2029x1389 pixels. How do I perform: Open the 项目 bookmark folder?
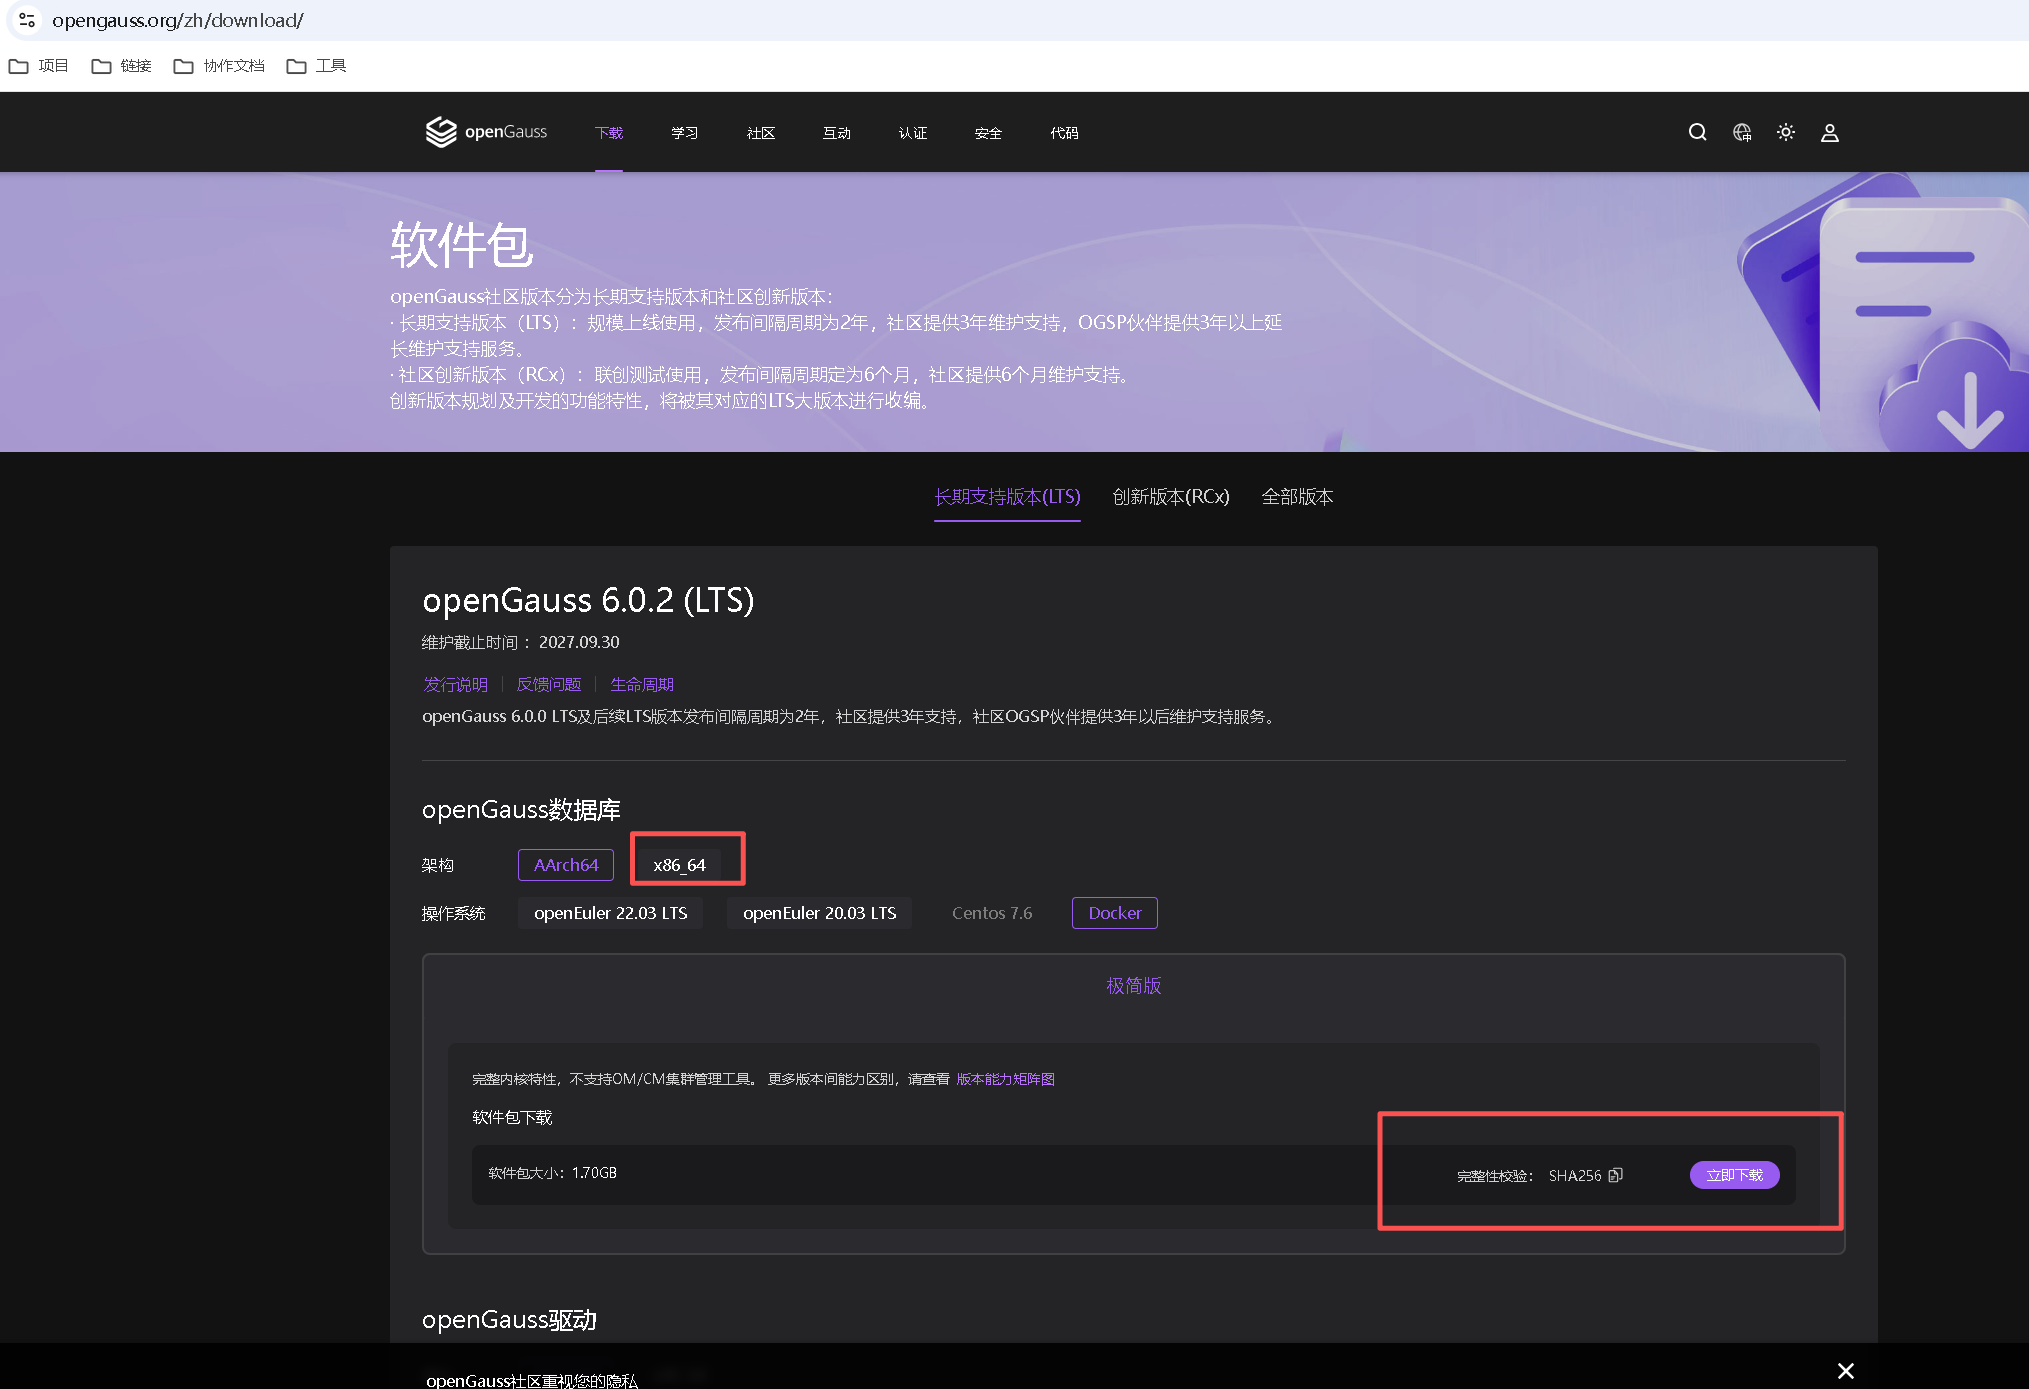click(x=39, y=66)
